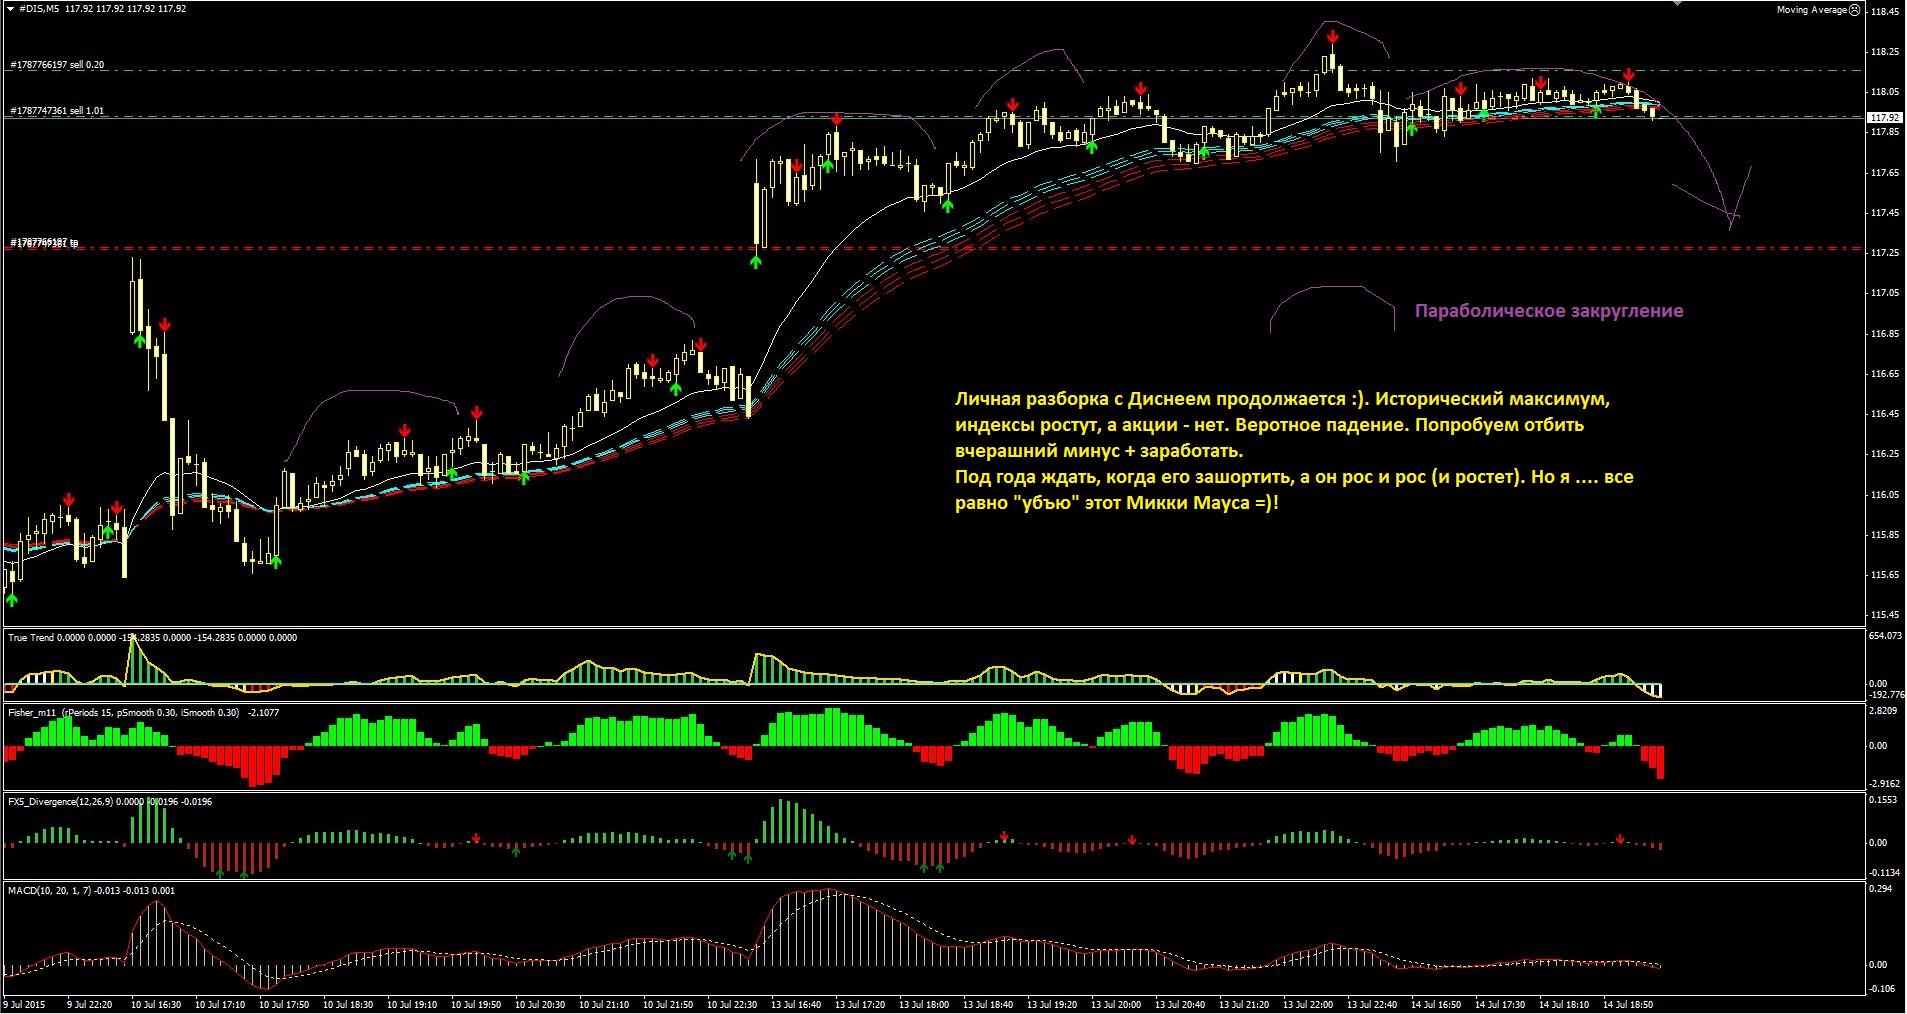Click the -2.9162 Fisher scale value
Screen dimensions: 1907x1014
click(1884, 783)
